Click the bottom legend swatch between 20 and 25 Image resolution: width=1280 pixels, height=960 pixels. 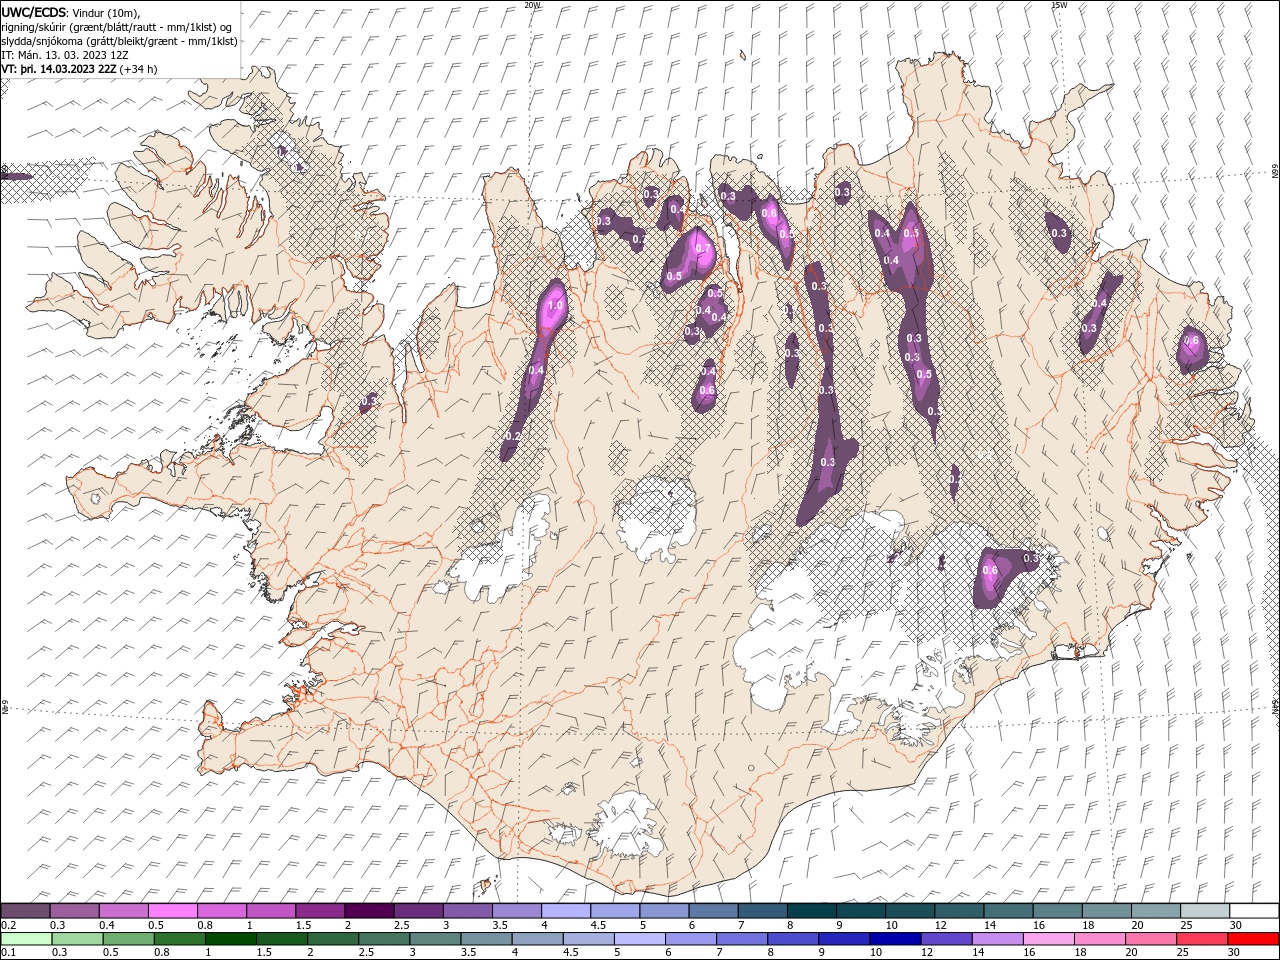1150,939
